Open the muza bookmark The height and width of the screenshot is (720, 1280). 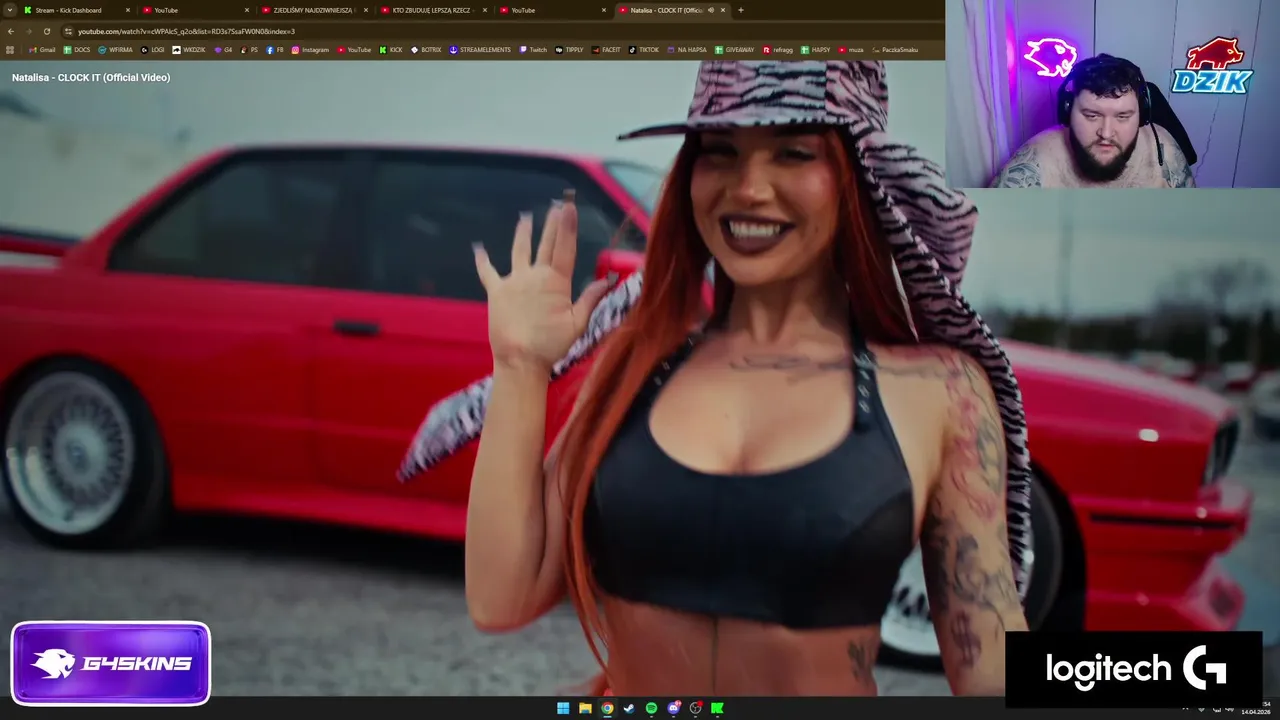(x=851, y=50)
